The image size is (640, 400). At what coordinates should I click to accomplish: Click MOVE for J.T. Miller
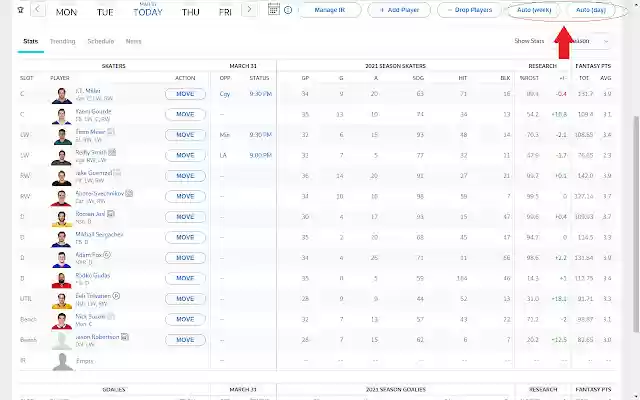[185, 94]
